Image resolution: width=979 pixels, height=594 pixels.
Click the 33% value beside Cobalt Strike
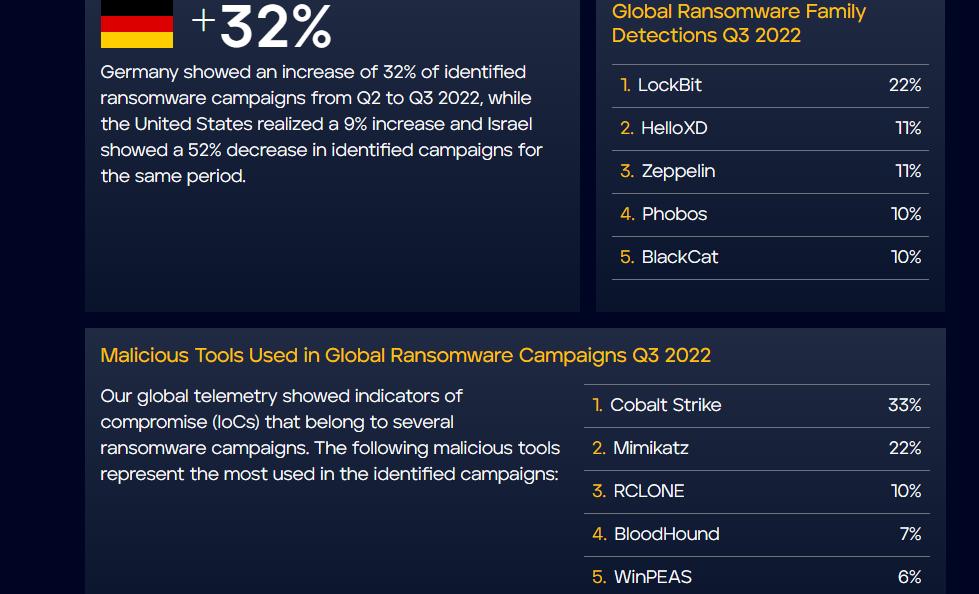(x=905, y=405)
